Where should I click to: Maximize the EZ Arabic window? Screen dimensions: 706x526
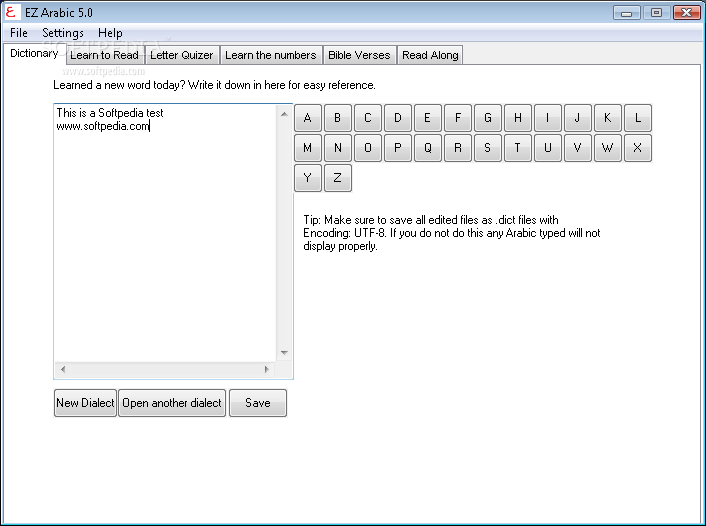[656, 13]
